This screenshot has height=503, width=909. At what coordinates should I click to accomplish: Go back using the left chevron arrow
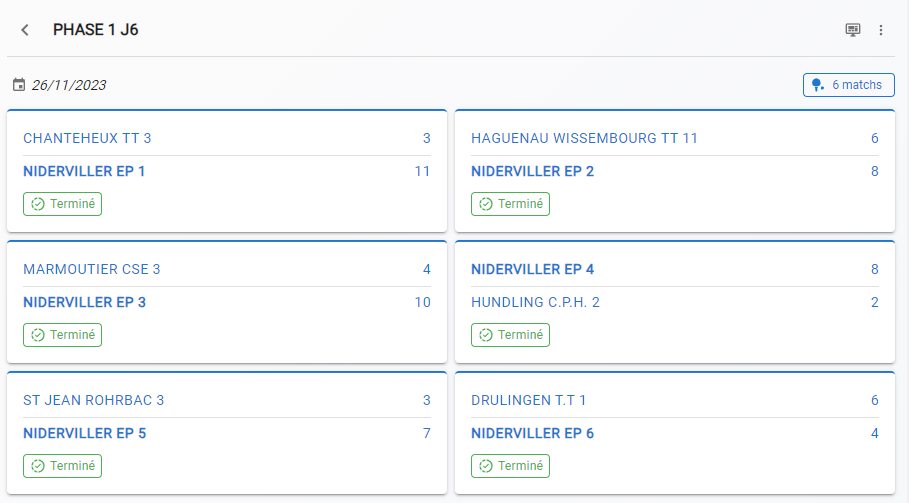[x=25, y=30]
